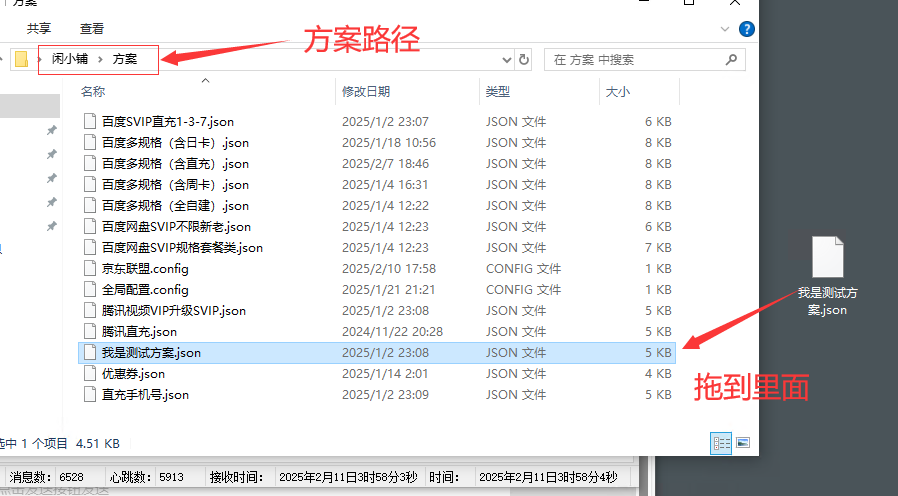Image resolution: width=898 pixels, height=496 pixels.
Task: Click date 2025/1/14 2:01 of 优惠券.json
Action: click(385, 373)
